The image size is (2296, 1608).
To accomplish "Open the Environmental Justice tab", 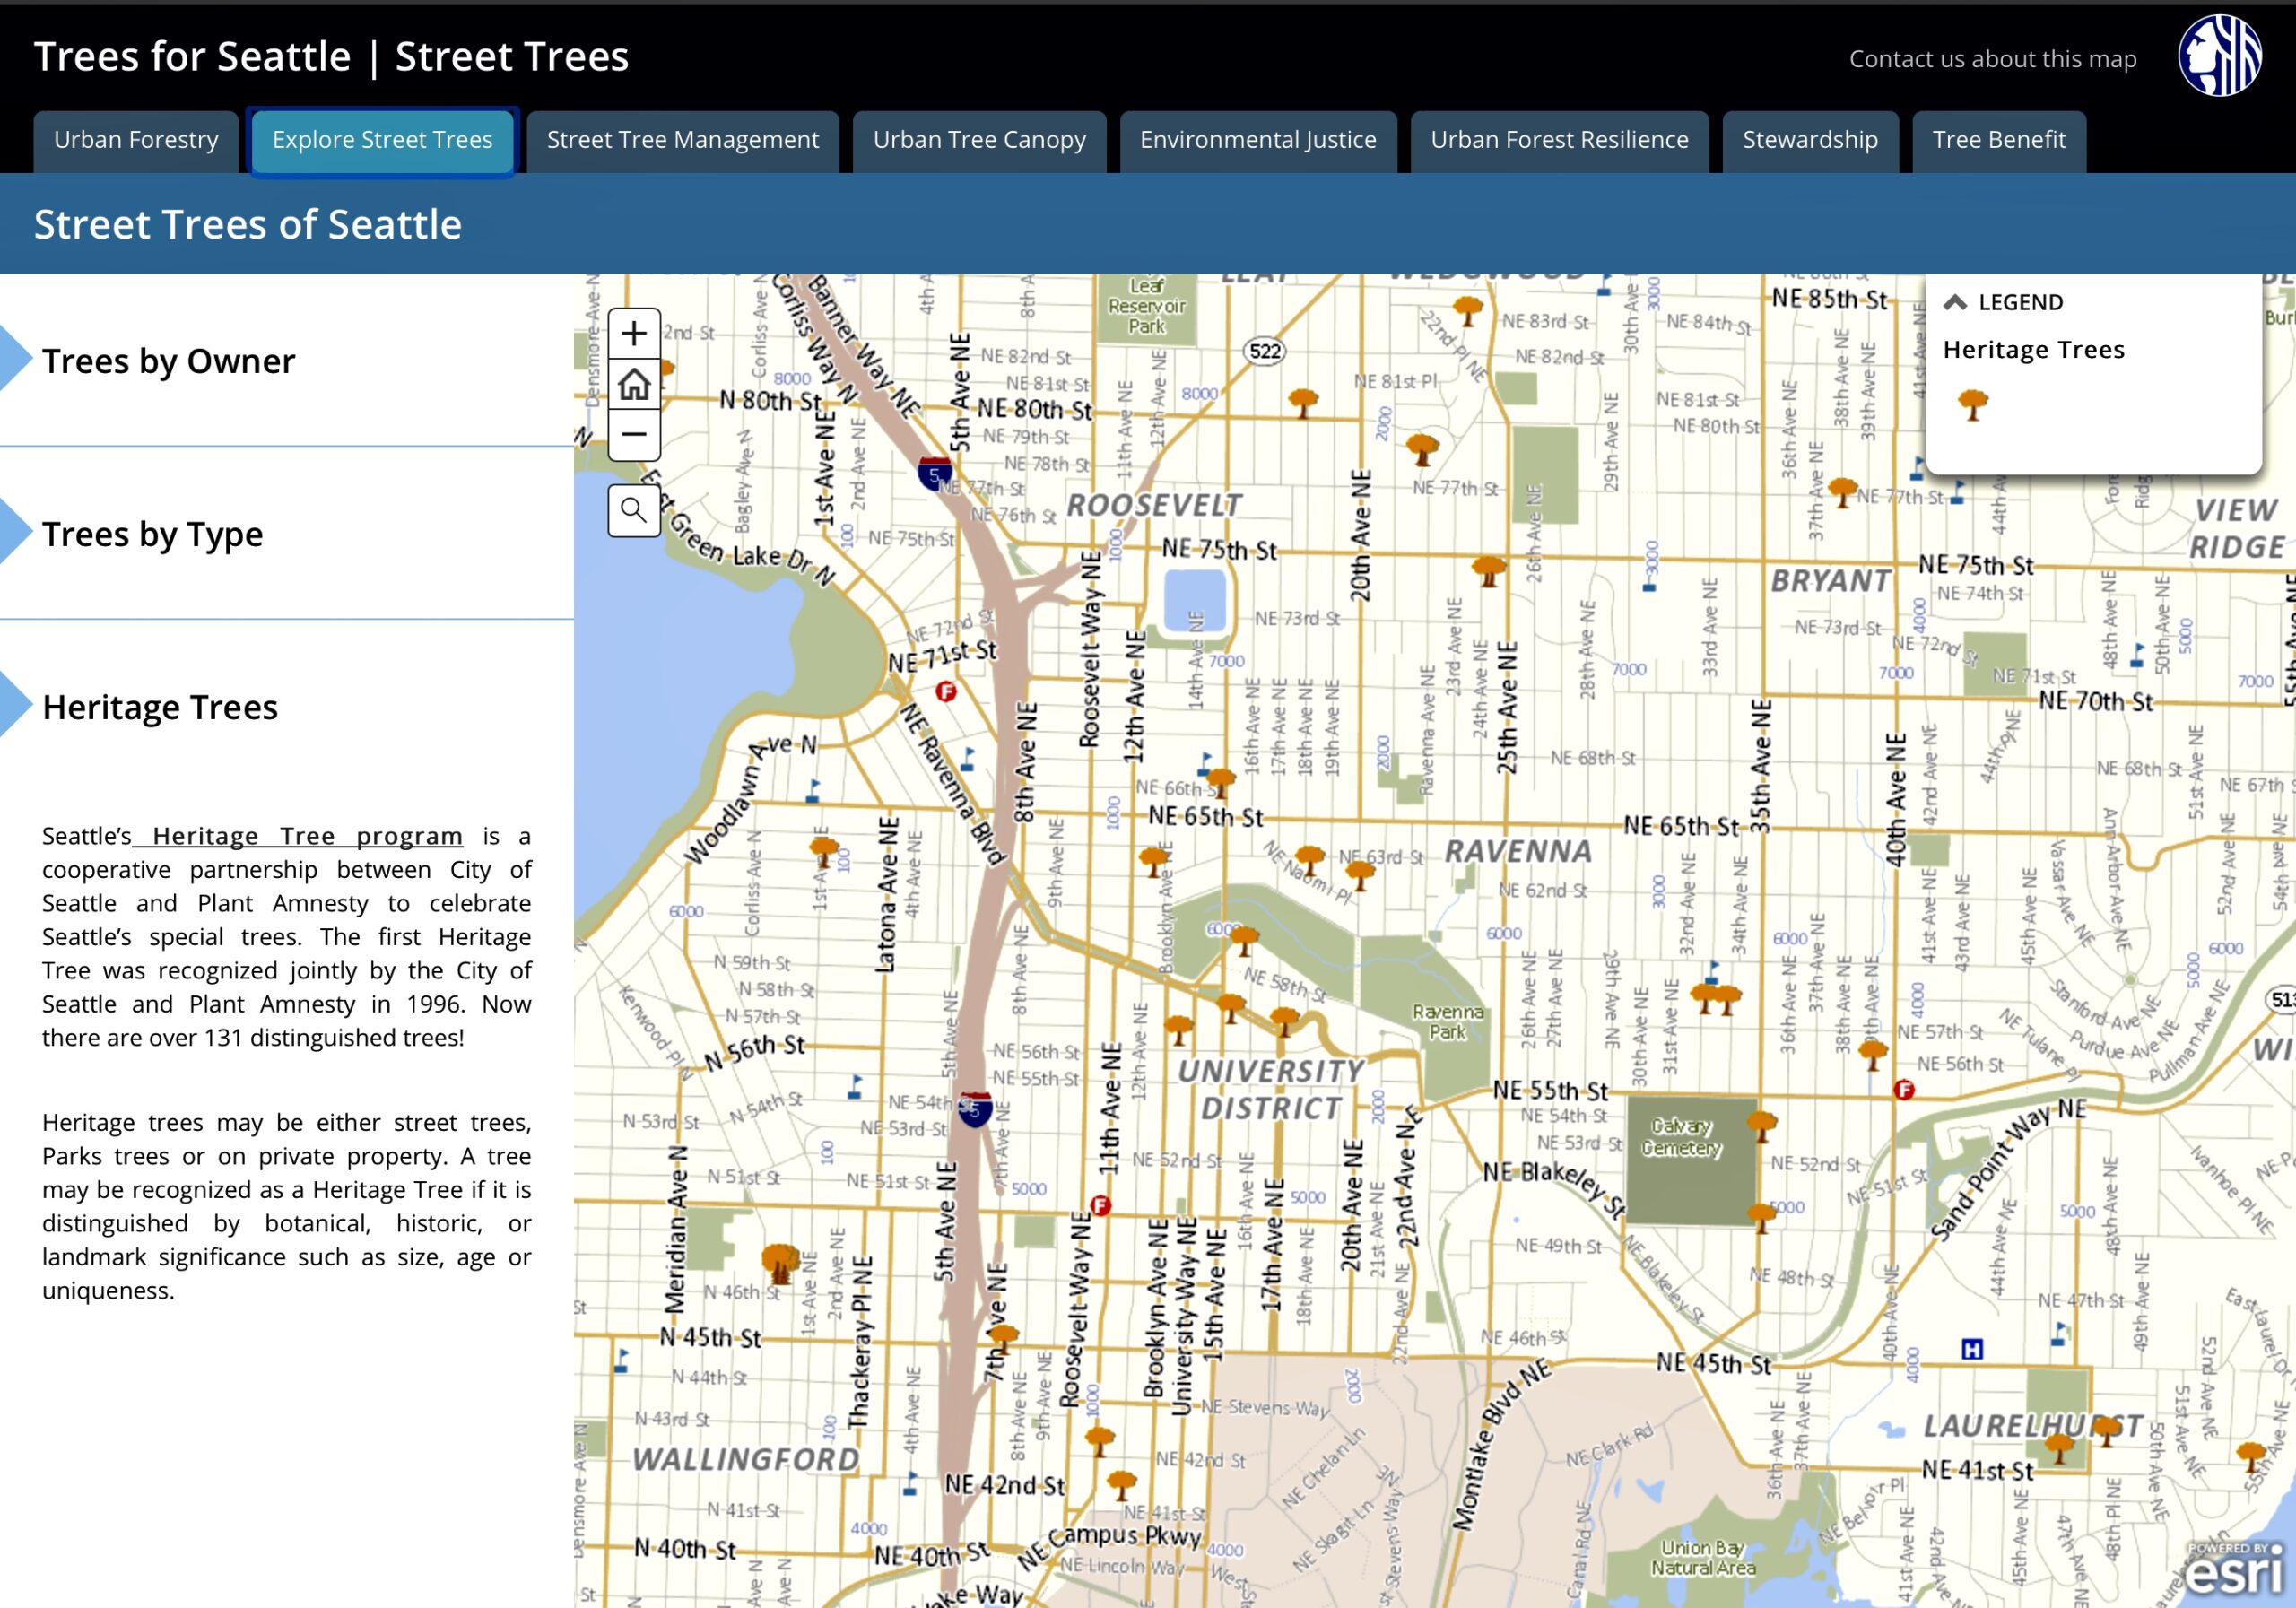I will [1257, 140].
